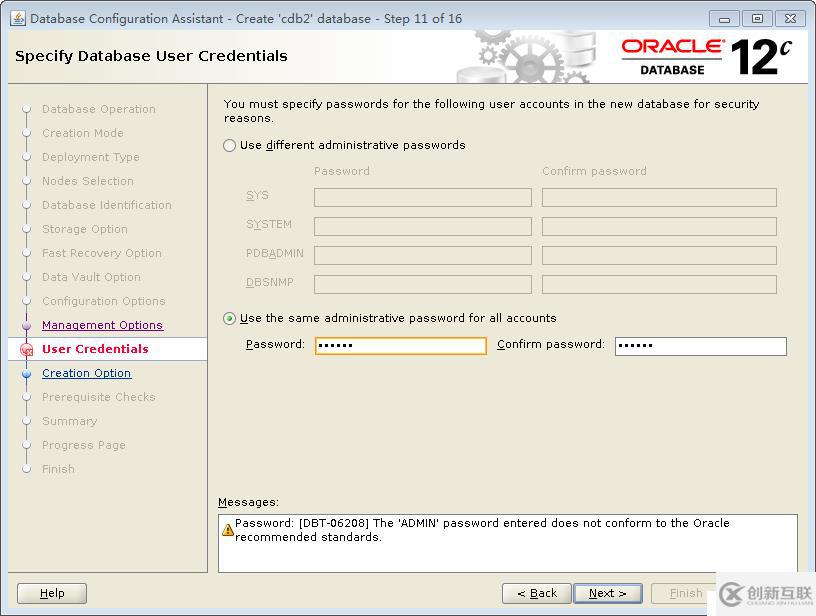Viewport: 816px width, 616px height.
Task: Click the disabled Finish button
Action: [685, 593]
